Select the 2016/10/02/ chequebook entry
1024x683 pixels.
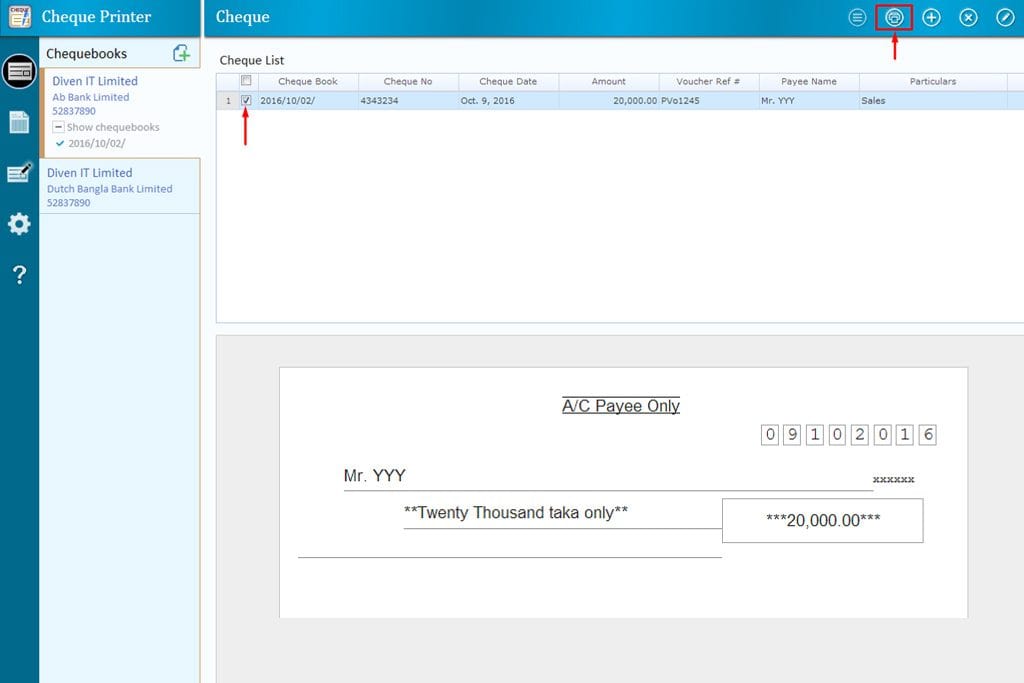96,143
